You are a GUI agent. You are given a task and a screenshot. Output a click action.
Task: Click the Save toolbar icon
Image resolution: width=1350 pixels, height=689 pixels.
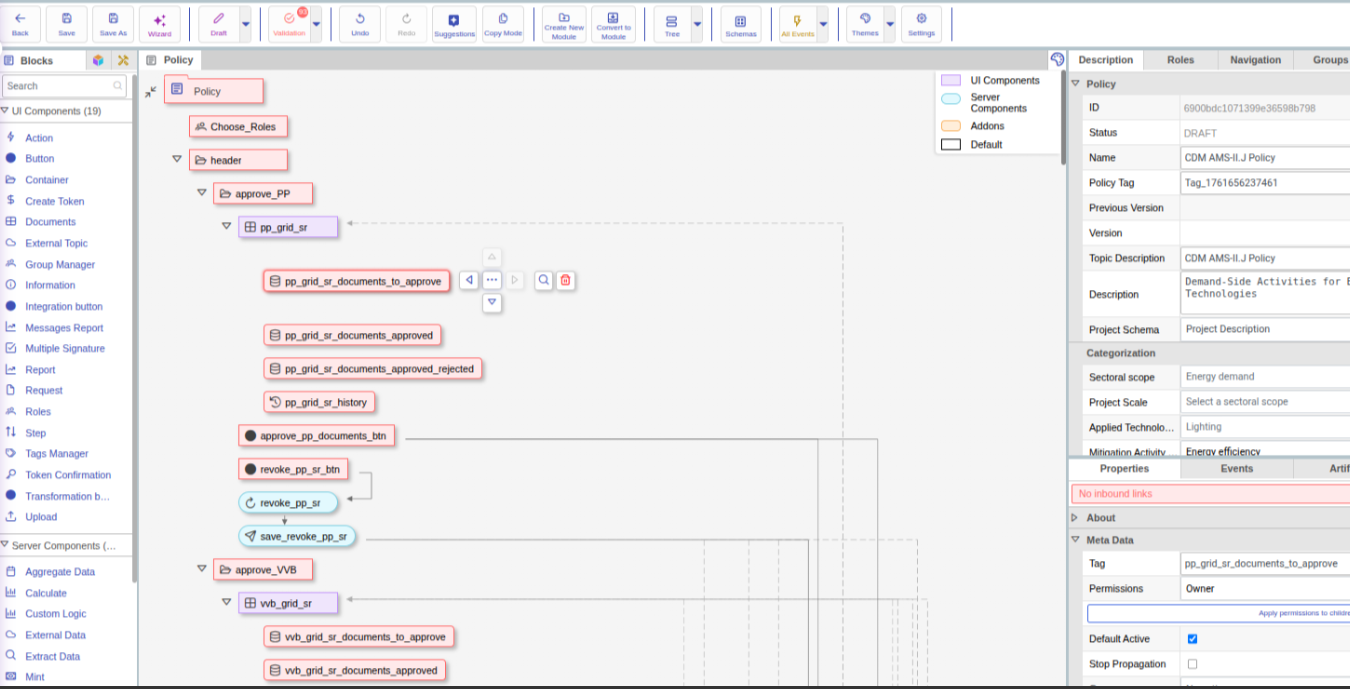click(x=66, y=24)
